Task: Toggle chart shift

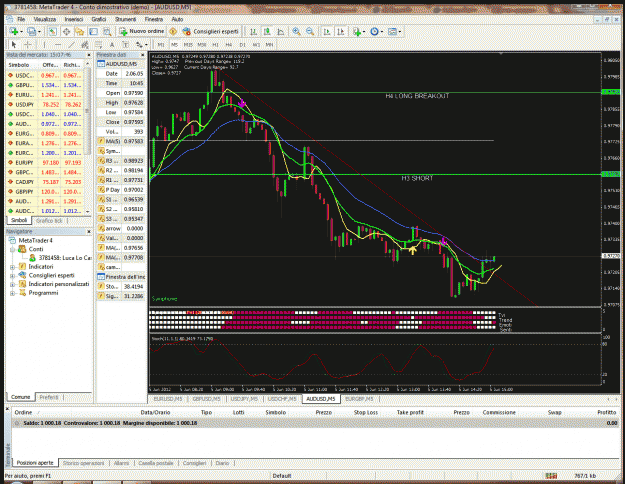Action: point(340,31)
